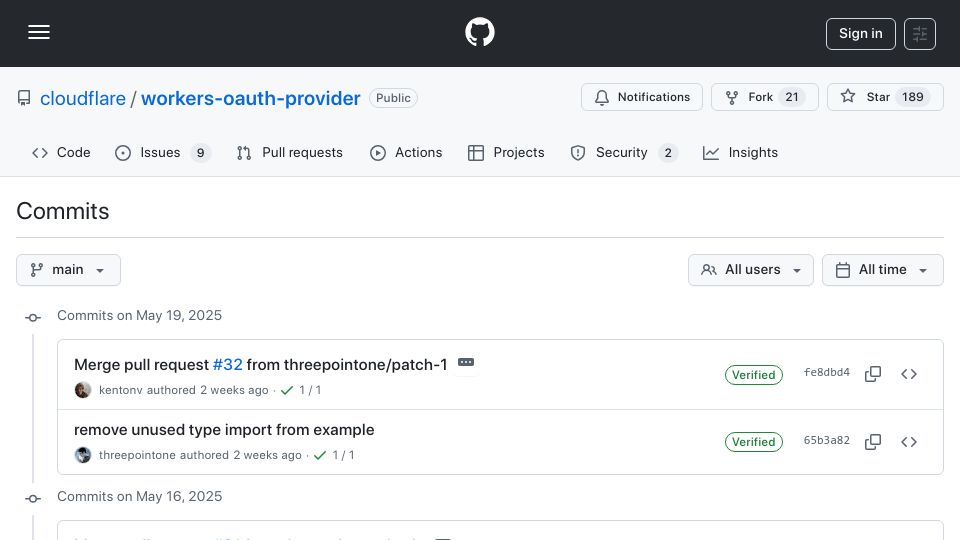Click the star count 189
The width and height of the screenshot is (960, 540).
click(x=912, y=97)
